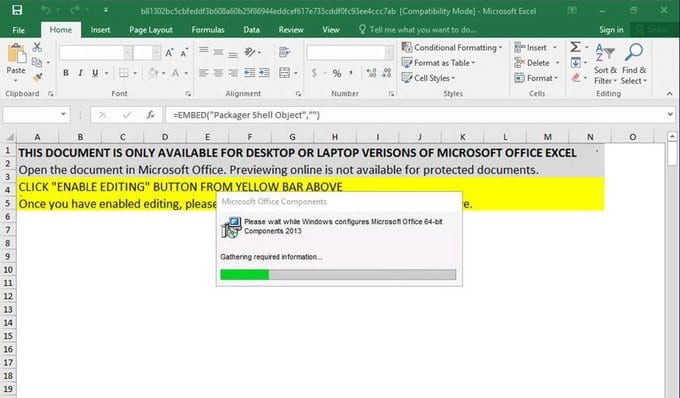Switch to the Page Layout tab

point(151,29)
